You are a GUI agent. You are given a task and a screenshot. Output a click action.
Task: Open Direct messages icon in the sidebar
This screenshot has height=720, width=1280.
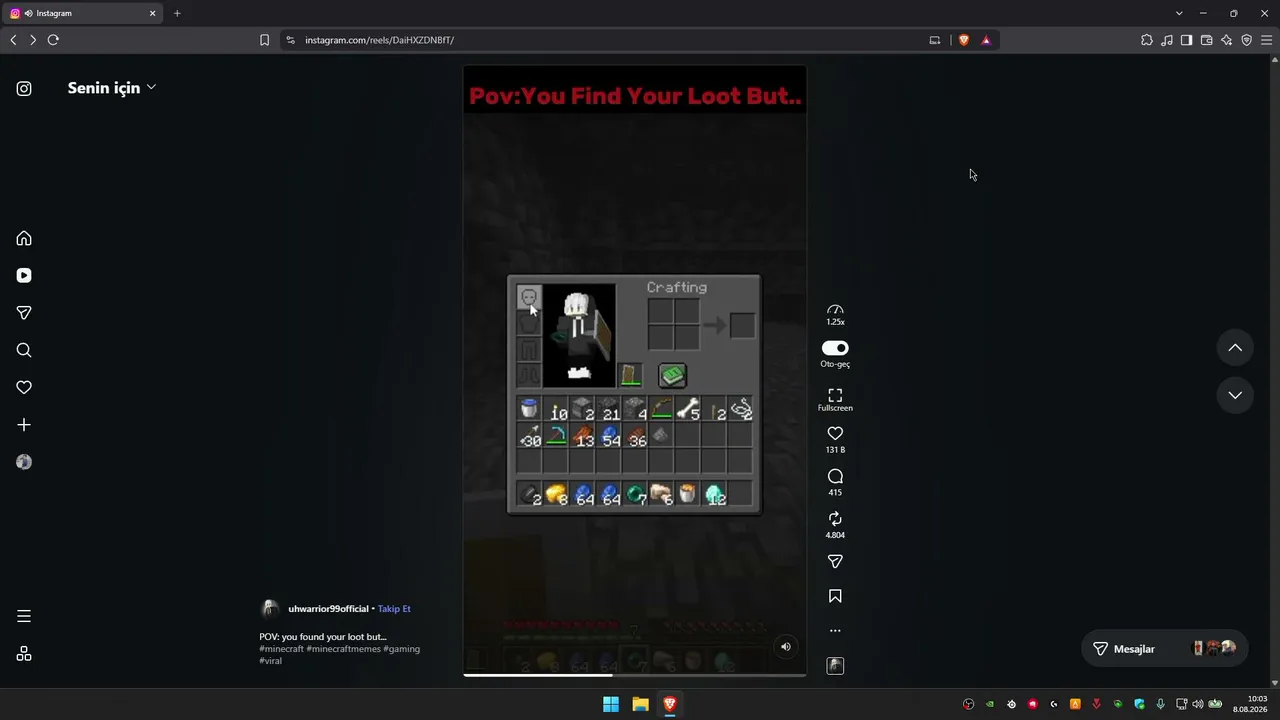point(24,313)
